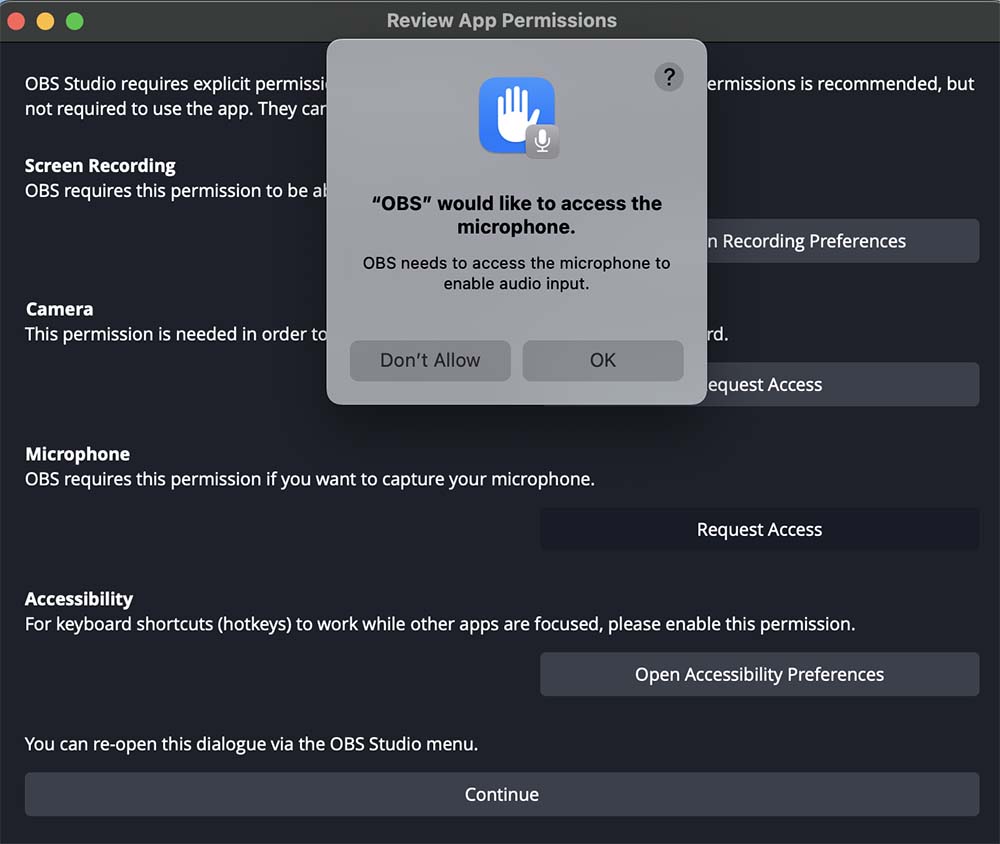Select the Microphone heading
This screenshot has height=844, width=1000.
(x=78, y=454)
